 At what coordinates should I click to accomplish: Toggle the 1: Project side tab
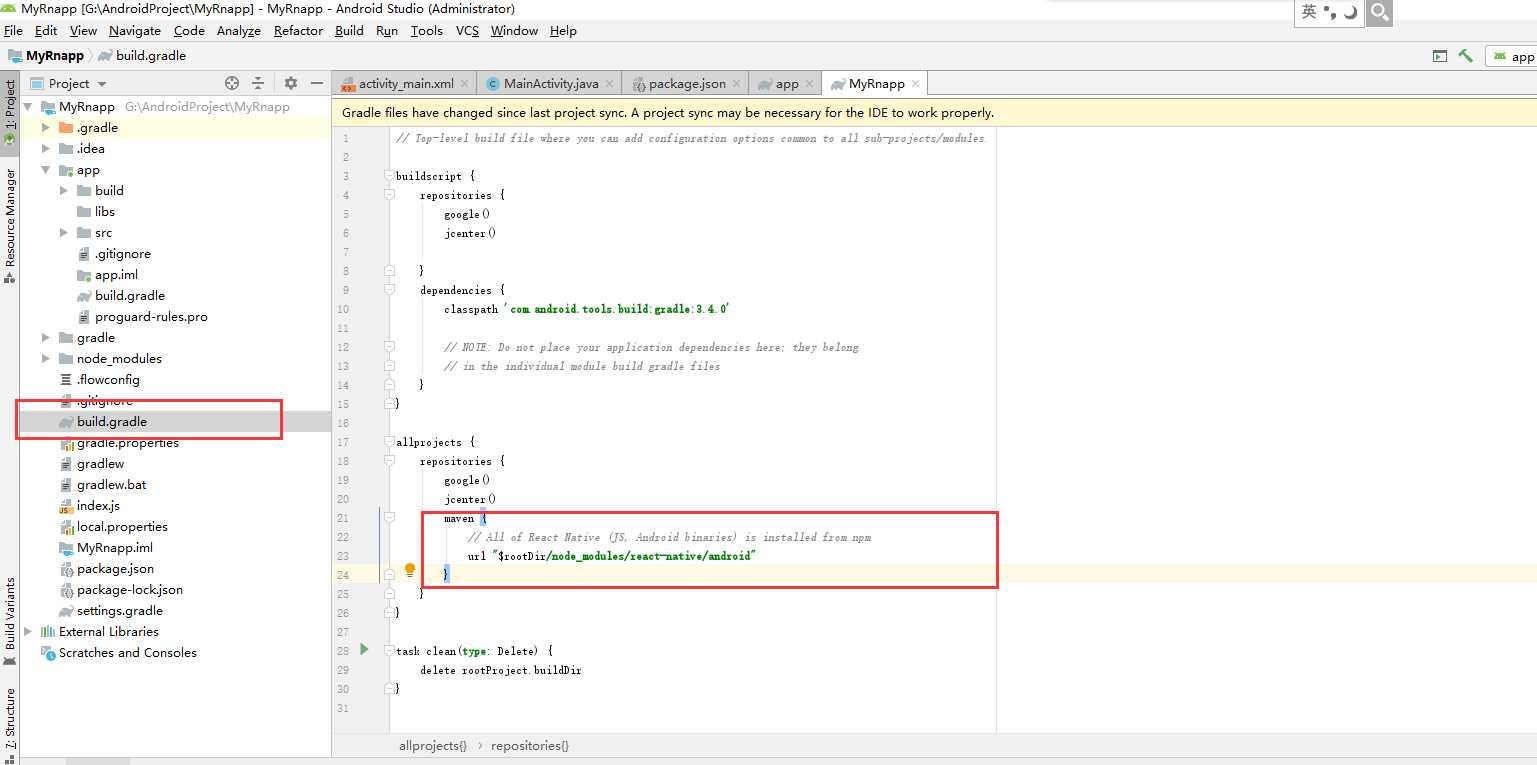pos(10,114)
